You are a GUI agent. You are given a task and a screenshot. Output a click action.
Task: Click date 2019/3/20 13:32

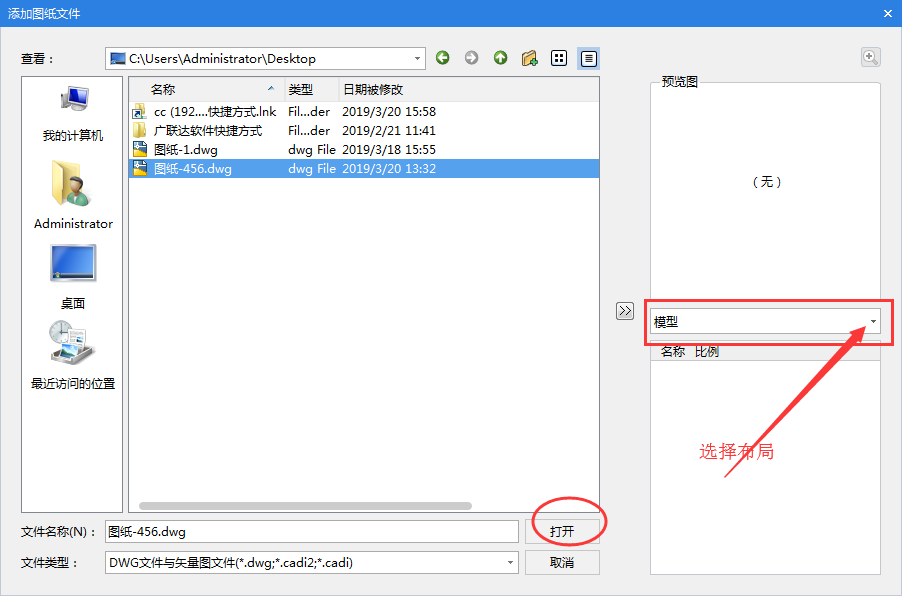389,169
